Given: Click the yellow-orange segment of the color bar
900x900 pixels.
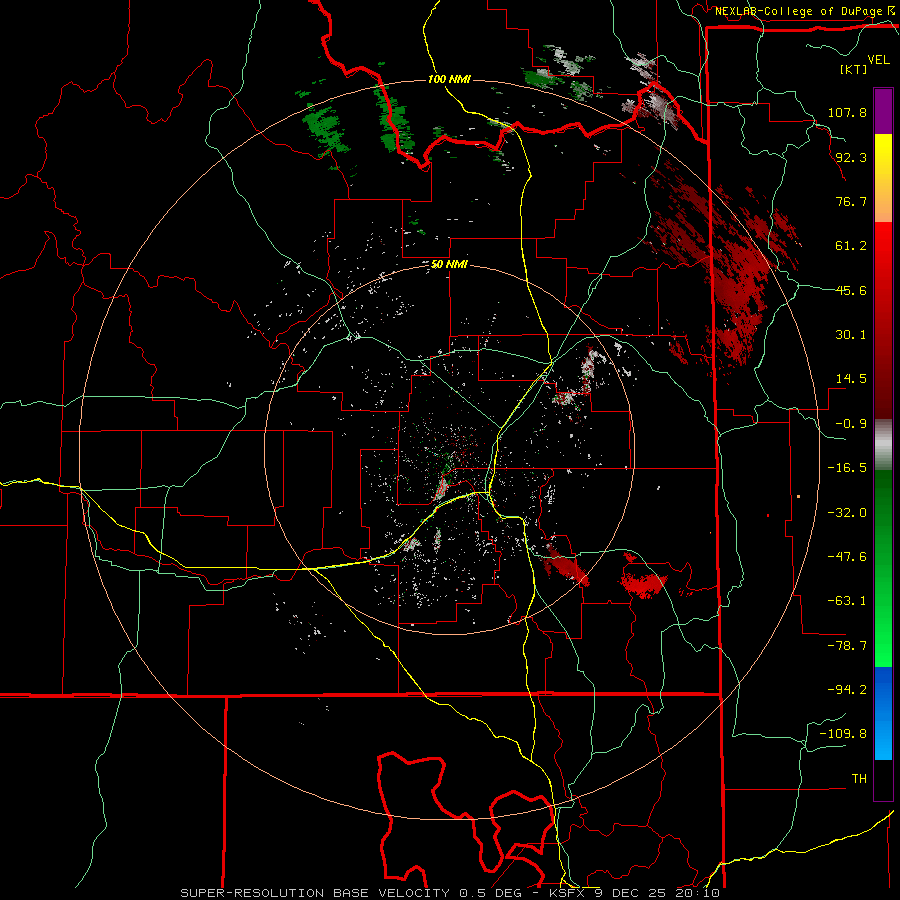Looking at the screenshot, I should pyautogui.click(x=883, y=178).
